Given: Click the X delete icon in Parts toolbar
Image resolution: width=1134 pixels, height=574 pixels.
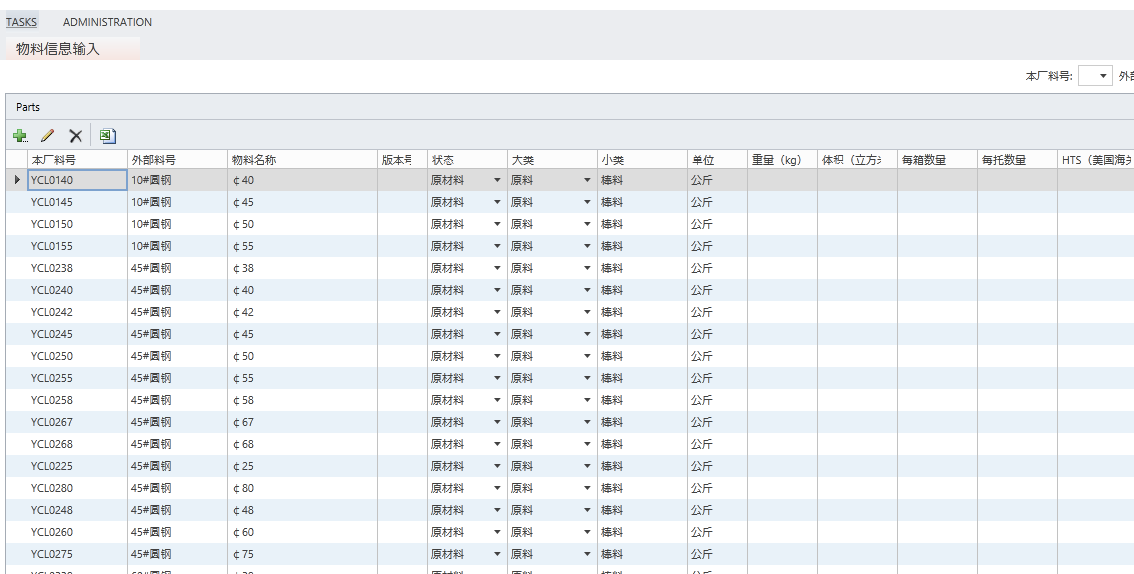Looking at the screenshot, I should [75, 136].
